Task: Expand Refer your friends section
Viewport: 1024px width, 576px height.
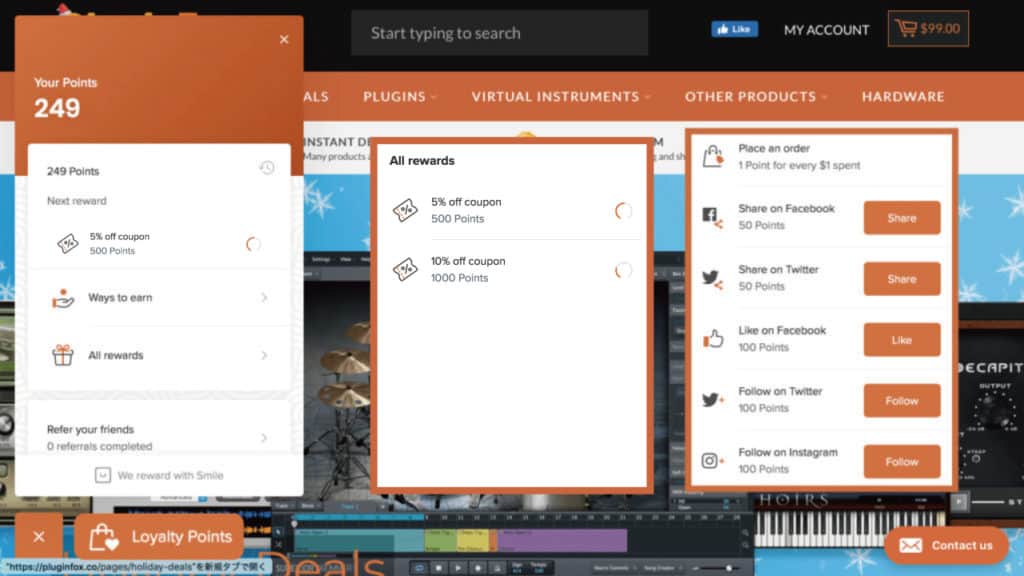Action: pyautogui.click(x=264, y=438)
